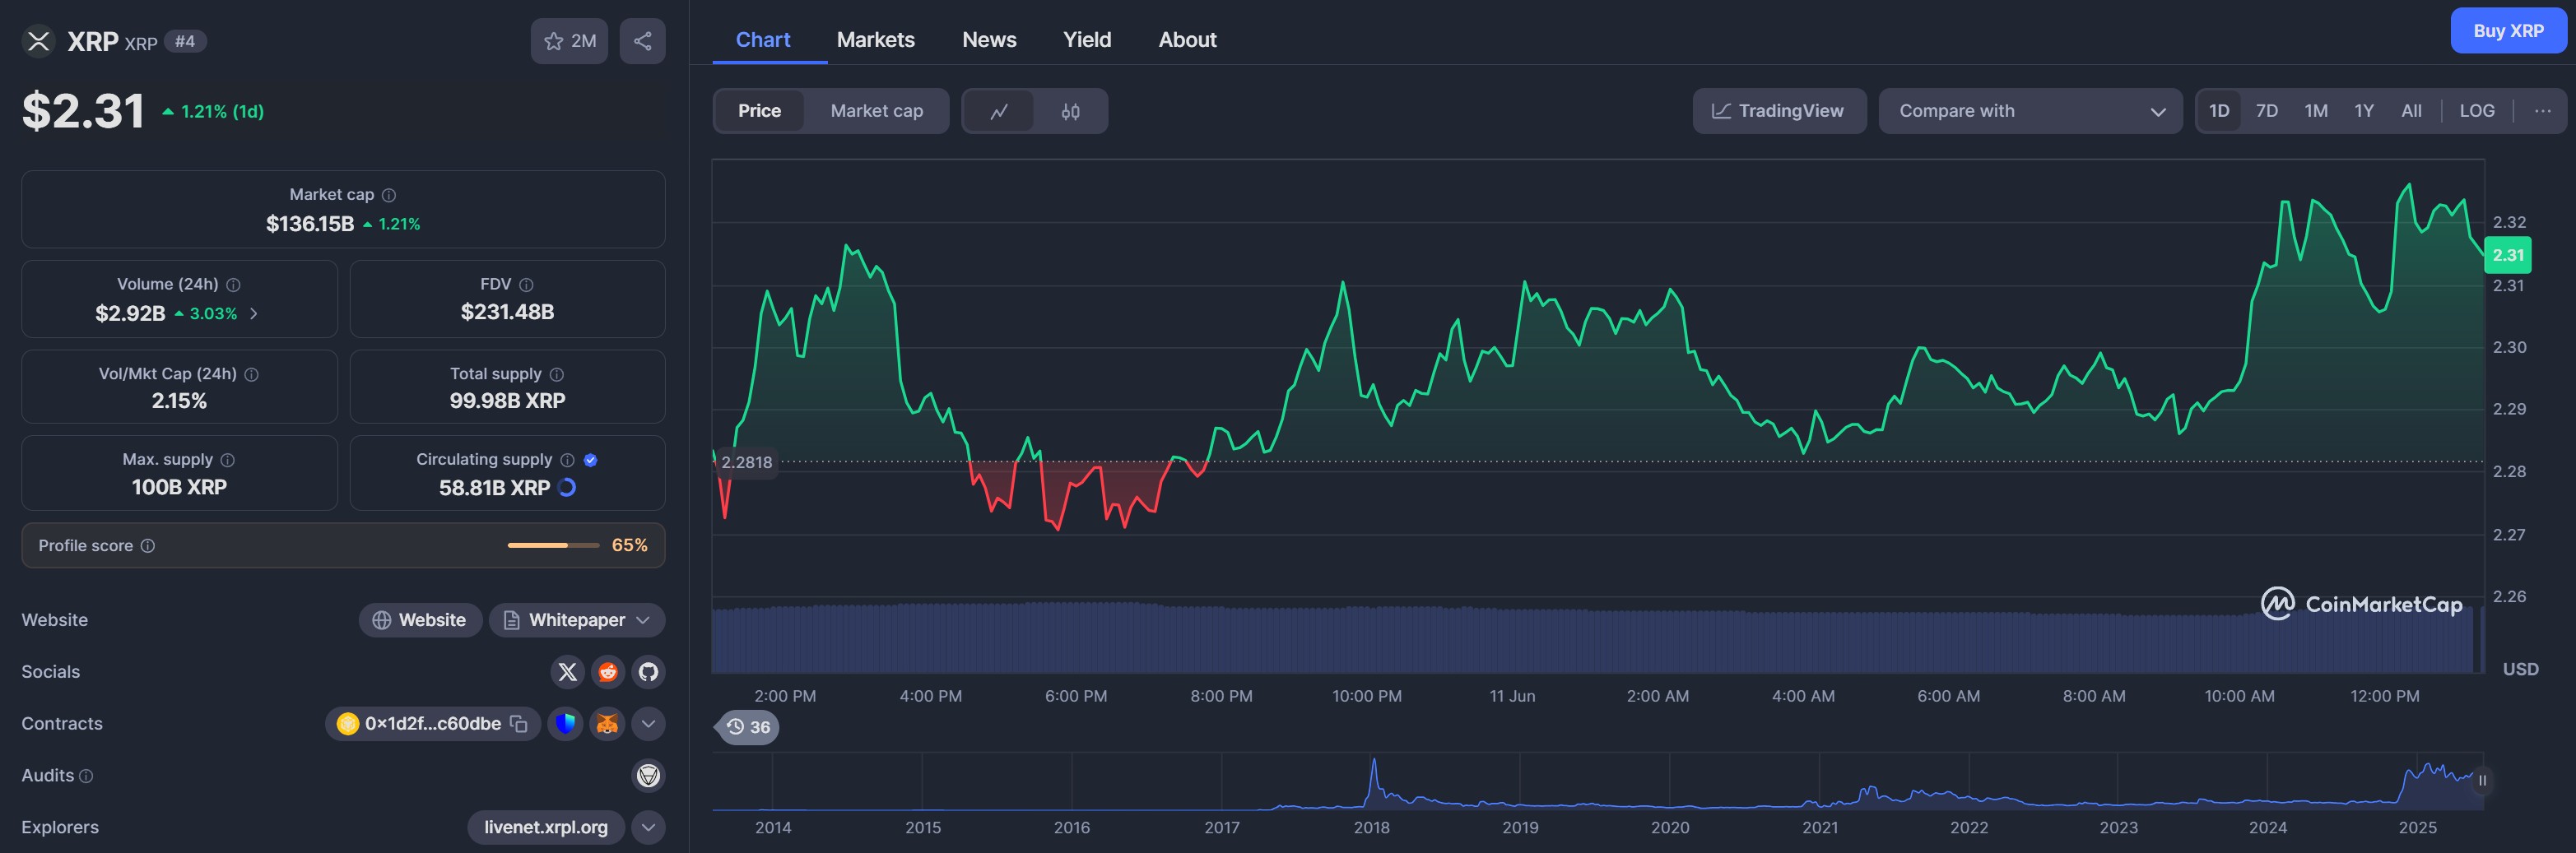Show Market cap info tooltip icon
This screenshot has width=2576, height=853.
click(389, 195)
